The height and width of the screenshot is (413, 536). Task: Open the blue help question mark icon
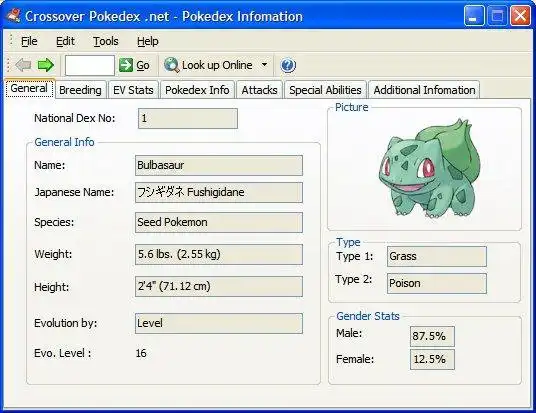[288, 65]
